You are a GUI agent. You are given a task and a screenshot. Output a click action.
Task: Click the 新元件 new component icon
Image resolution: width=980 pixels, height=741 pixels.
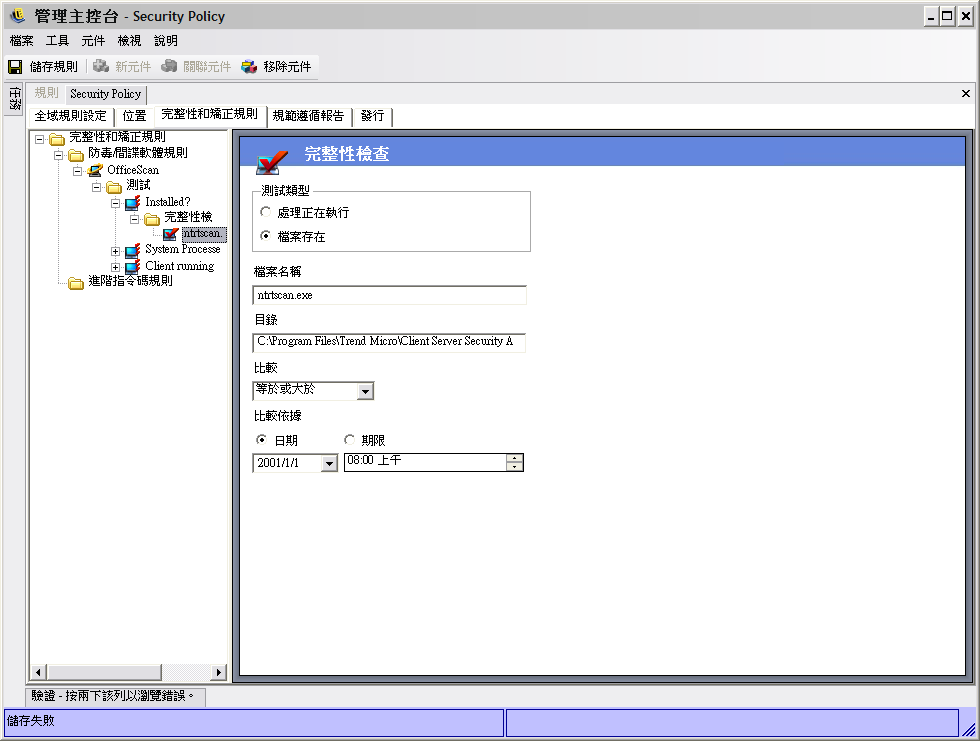click(101, 66)
